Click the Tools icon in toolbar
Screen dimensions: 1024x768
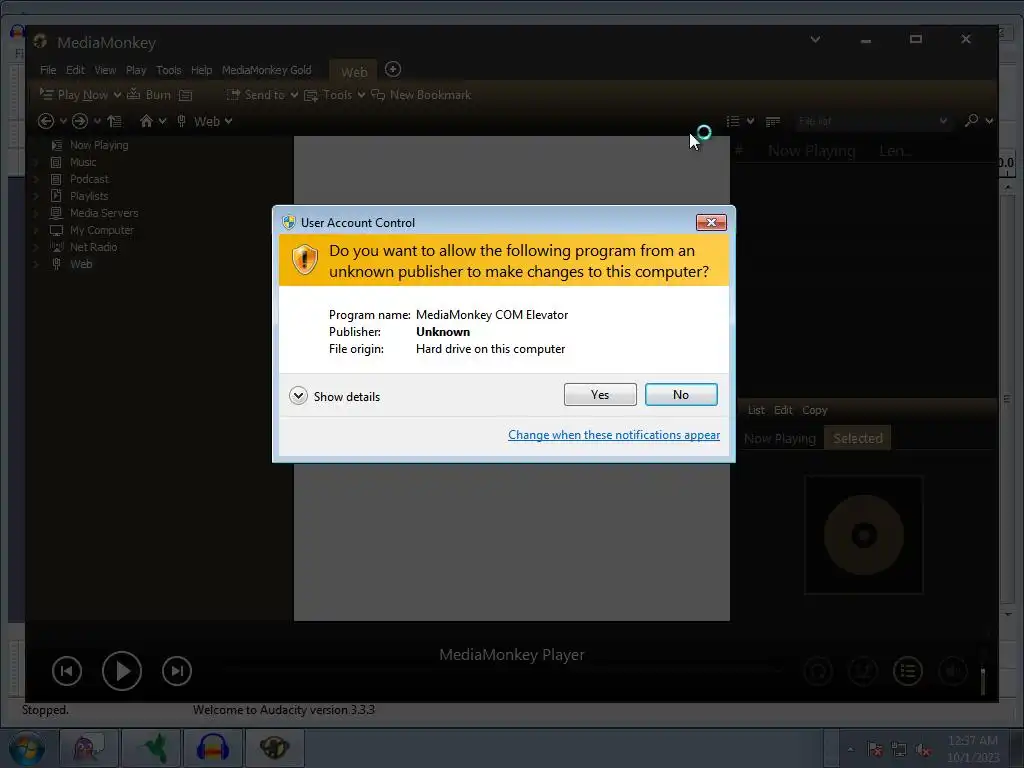311,95
